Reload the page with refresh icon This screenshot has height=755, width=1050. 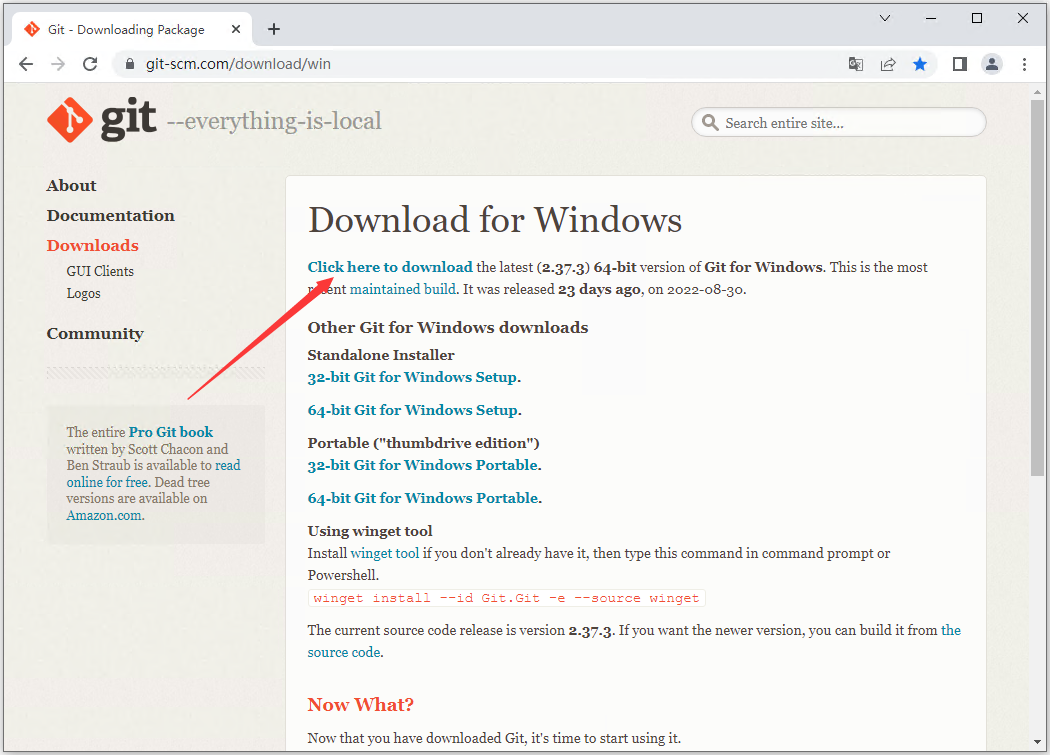tap(90, 64)
